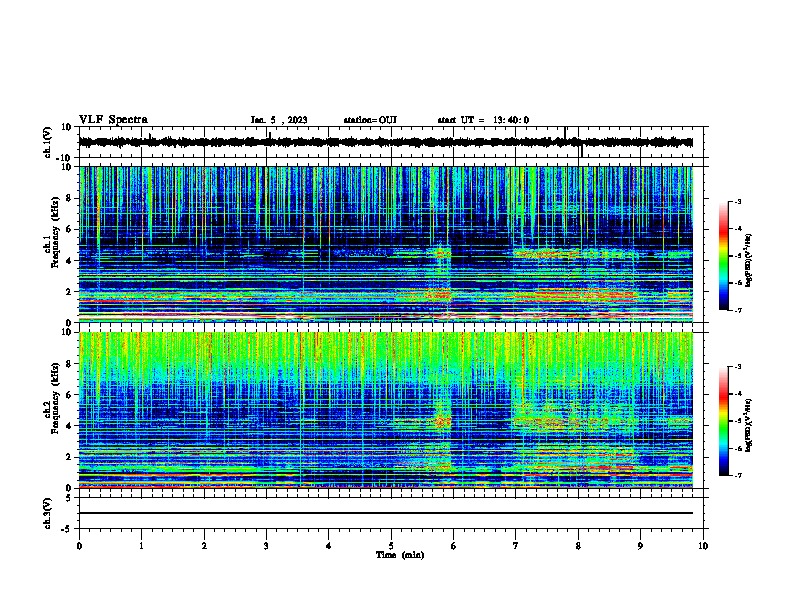Click the "ch.2 Frequency (kHz)" axis label
792x612 pixels.
pyautogui.click(x=53, y=398)
